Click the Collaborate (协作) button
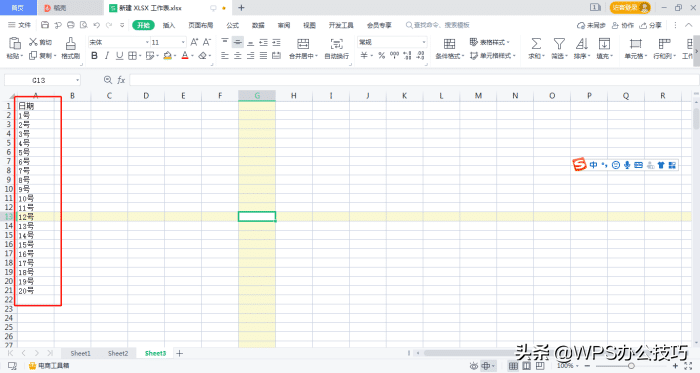The width and height of the screenshot is (700, 373). click(623, 25)
